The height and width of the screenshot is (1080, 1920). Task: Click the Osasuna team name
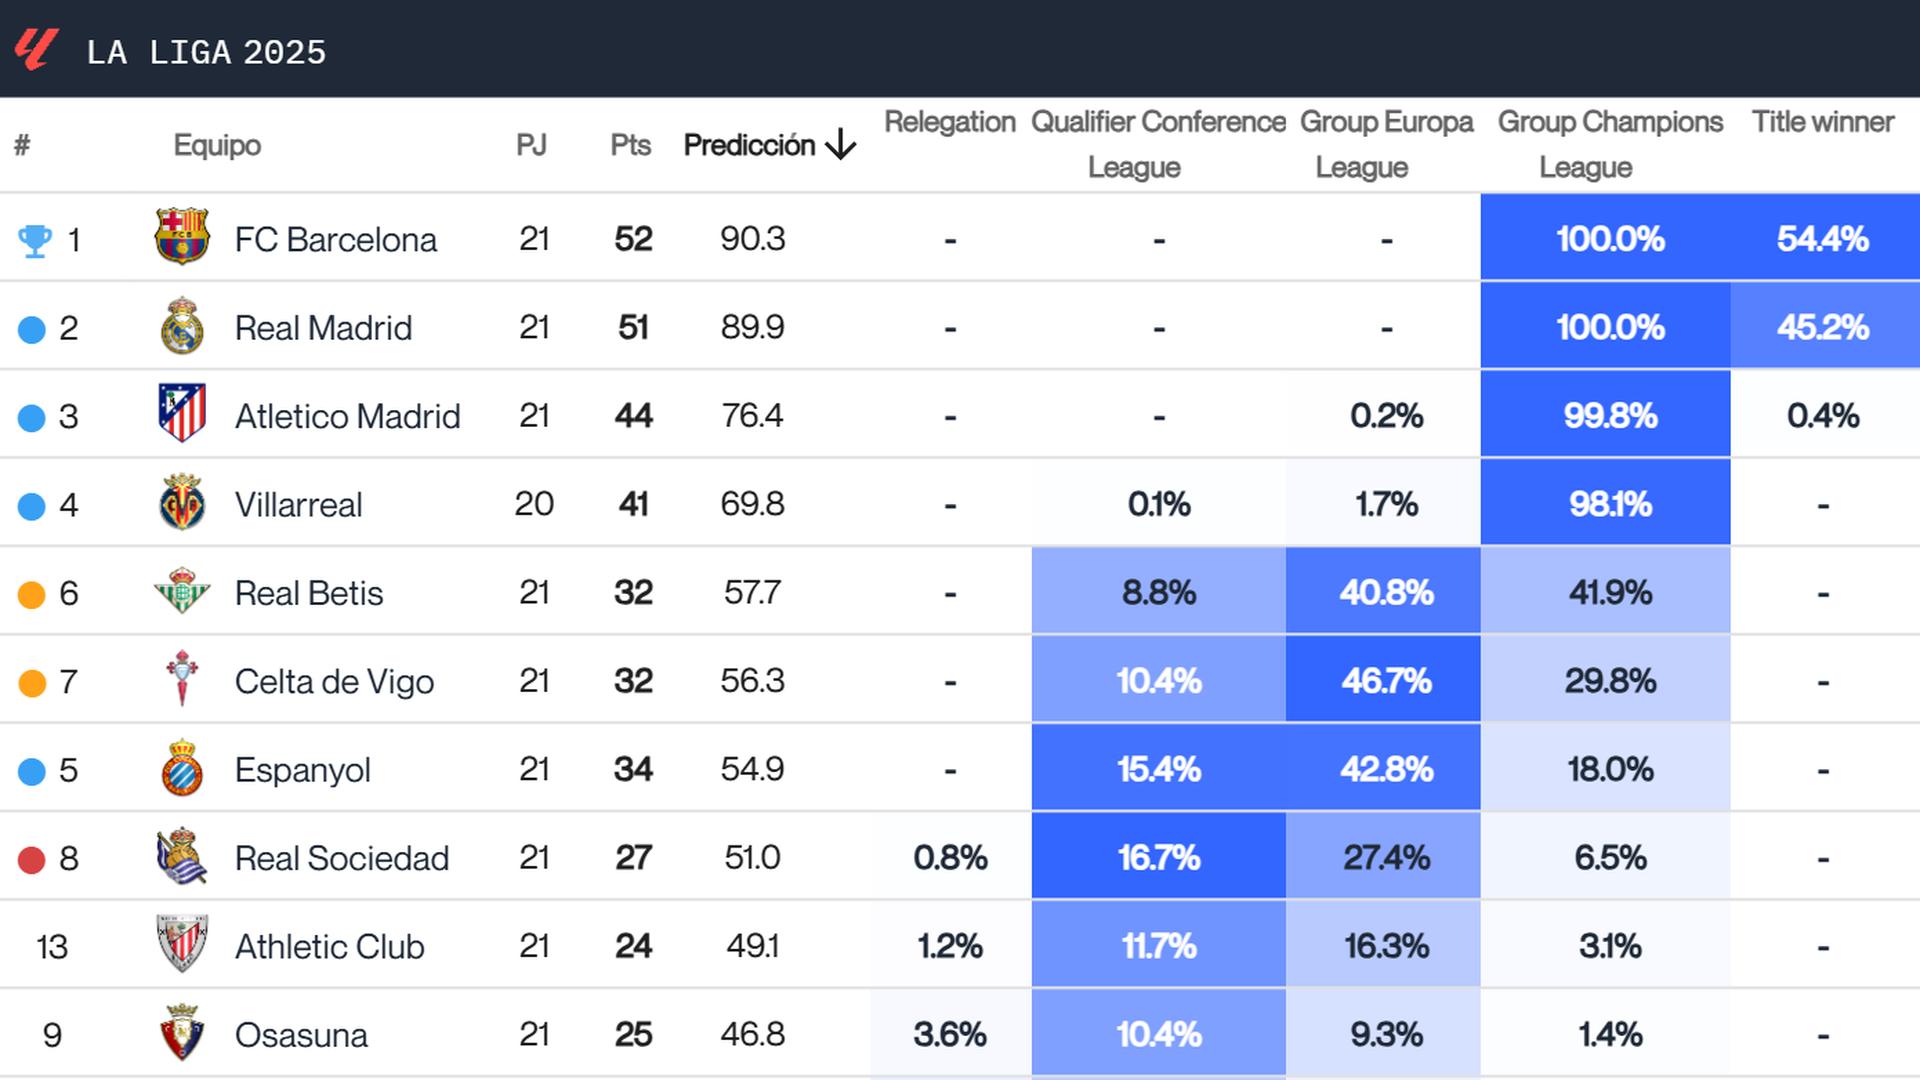[x=300, y=1034]
